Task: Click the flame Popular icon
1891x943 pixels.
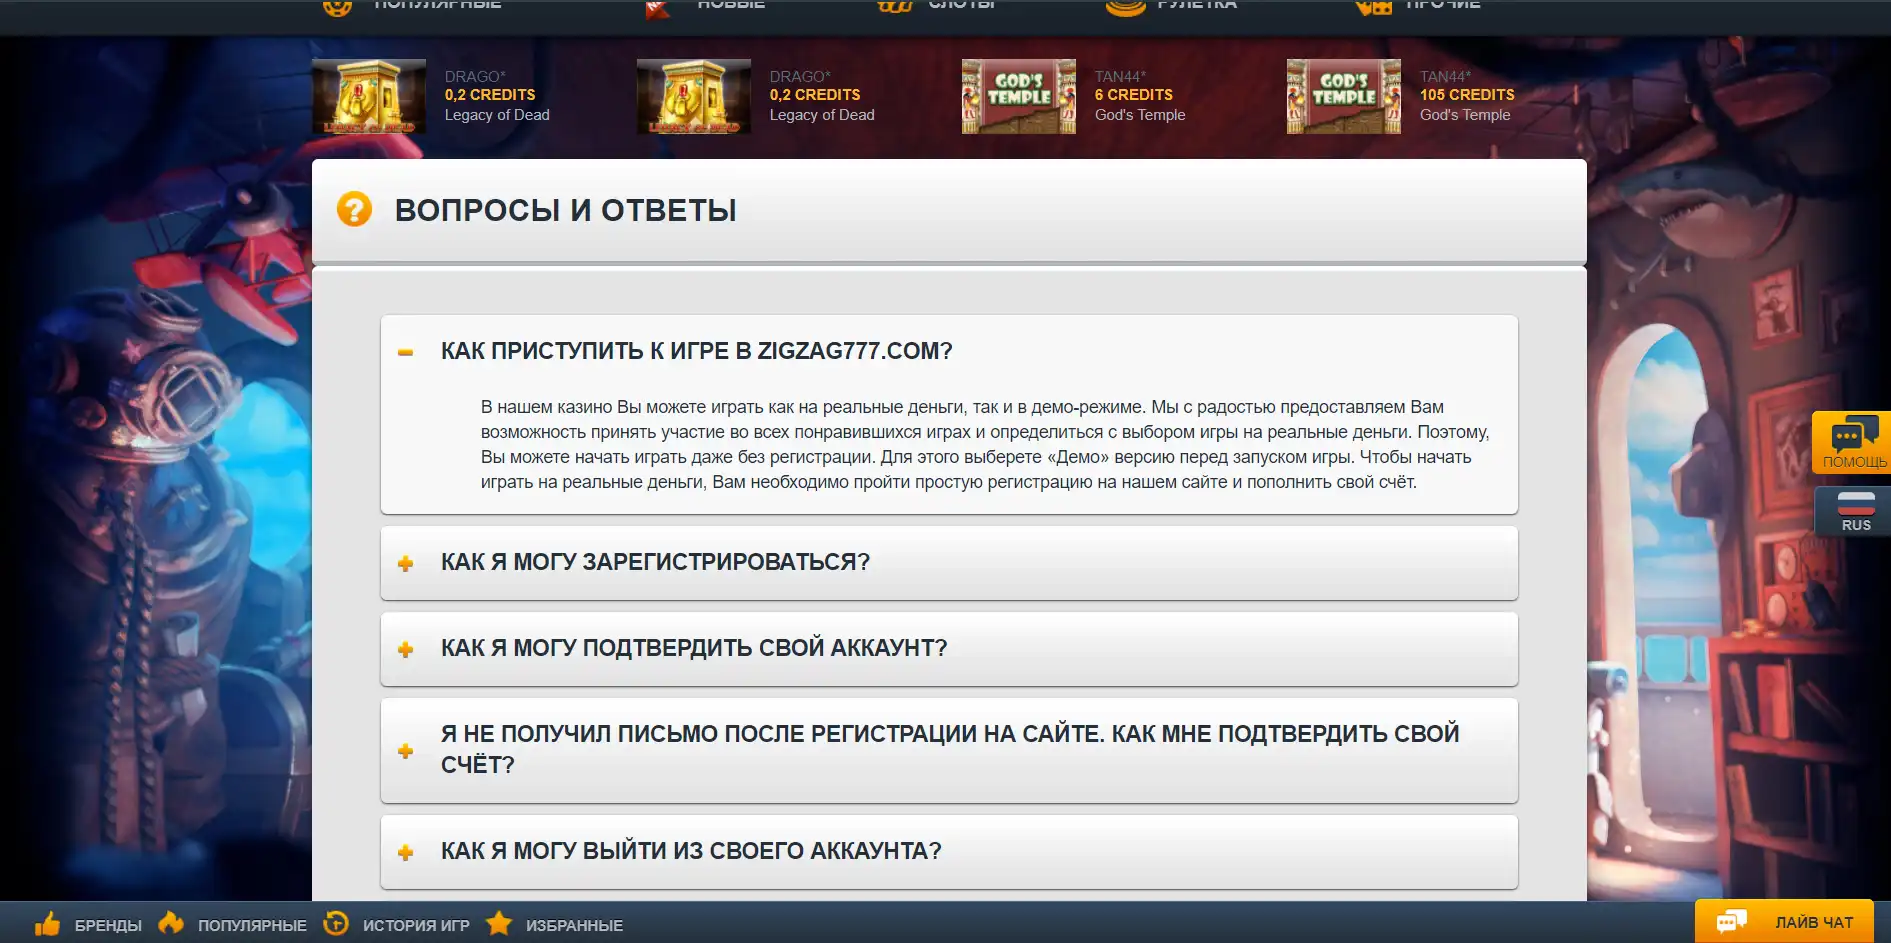Action: click(171, 923)
